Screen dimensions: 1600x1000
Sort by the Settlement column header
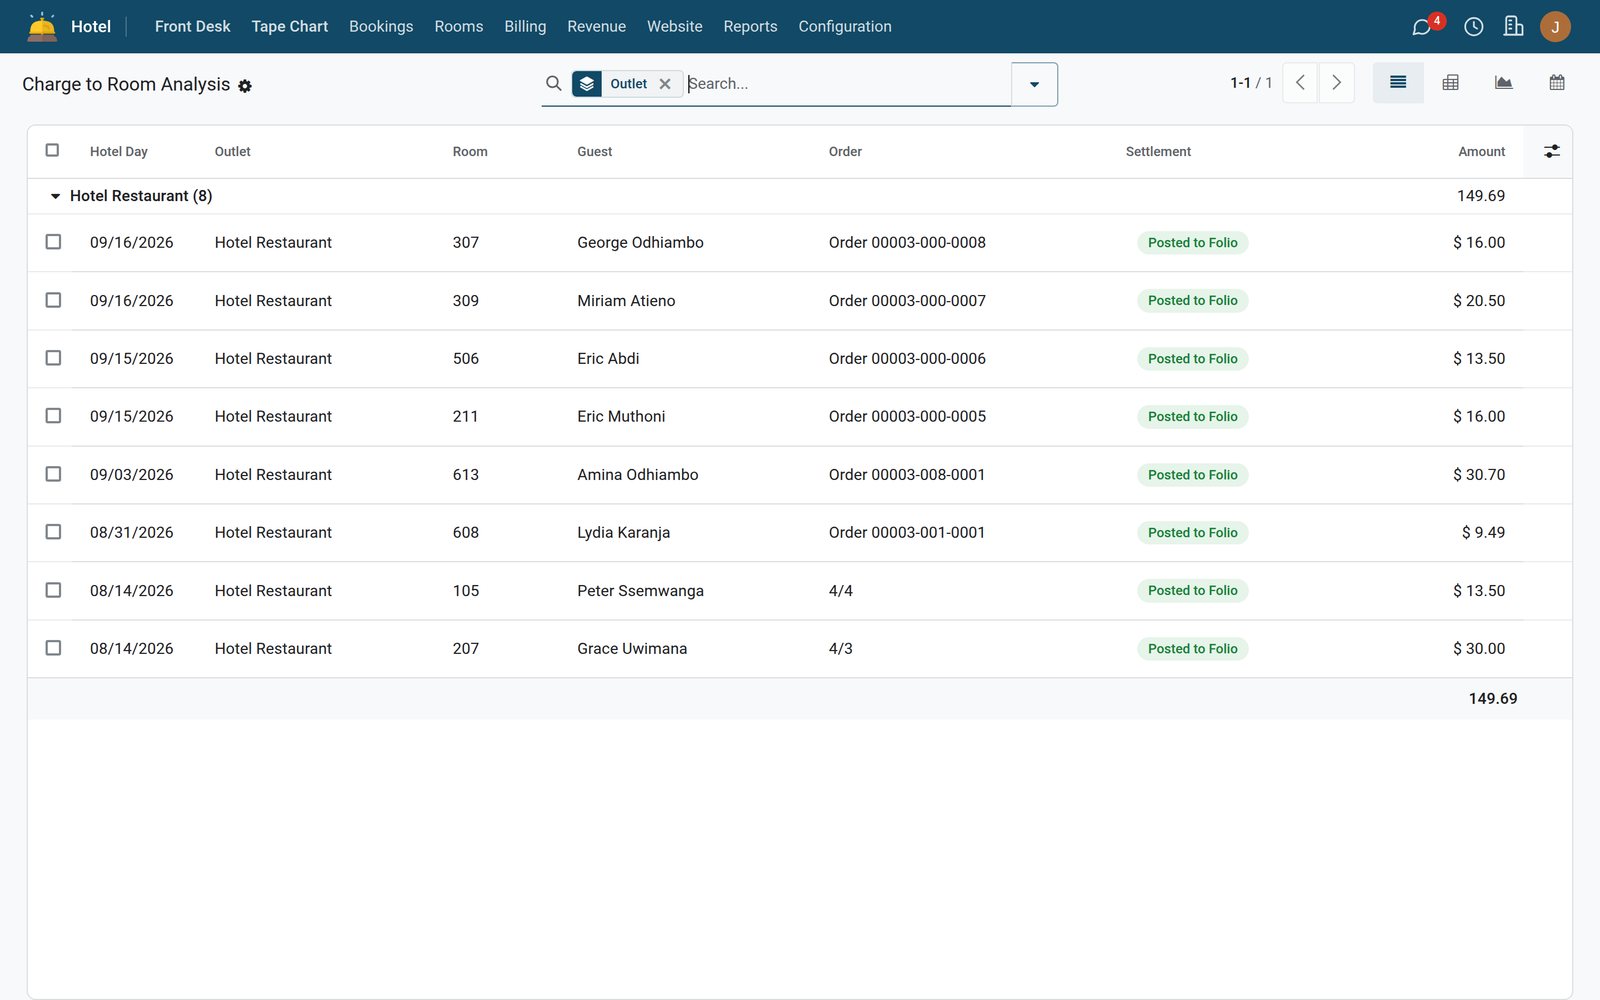pos(1158,152)
